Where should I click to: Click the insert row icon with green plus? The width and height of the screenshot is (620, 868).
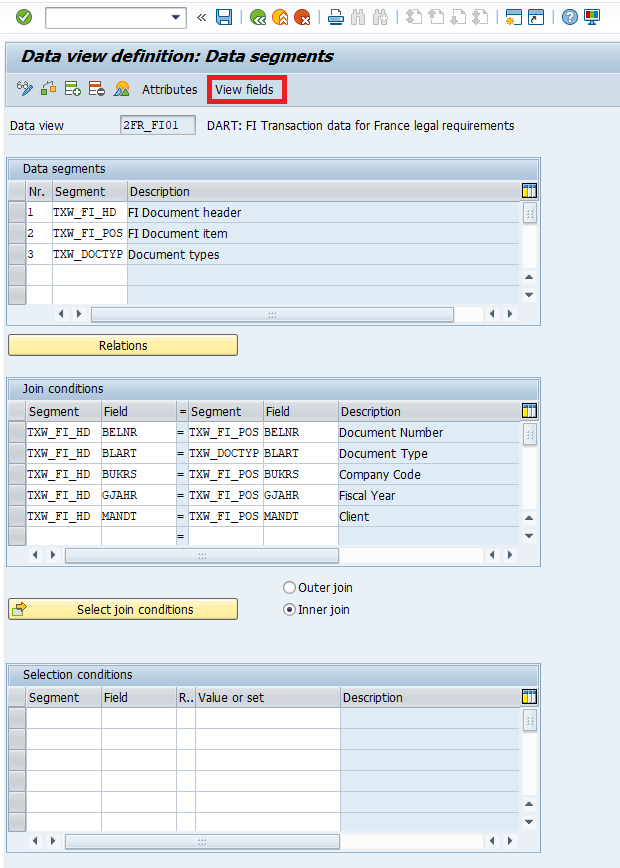73,89
